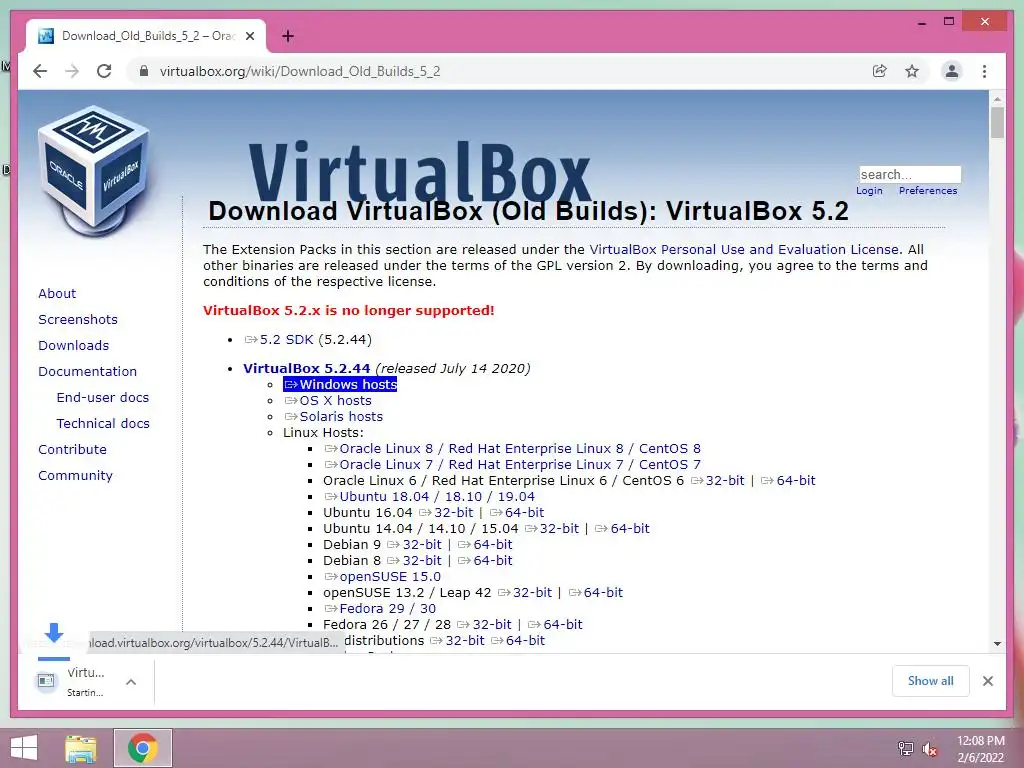1024x768 pixels.
Task: Click the network tray icon
Action: click(x=905, y=748)
